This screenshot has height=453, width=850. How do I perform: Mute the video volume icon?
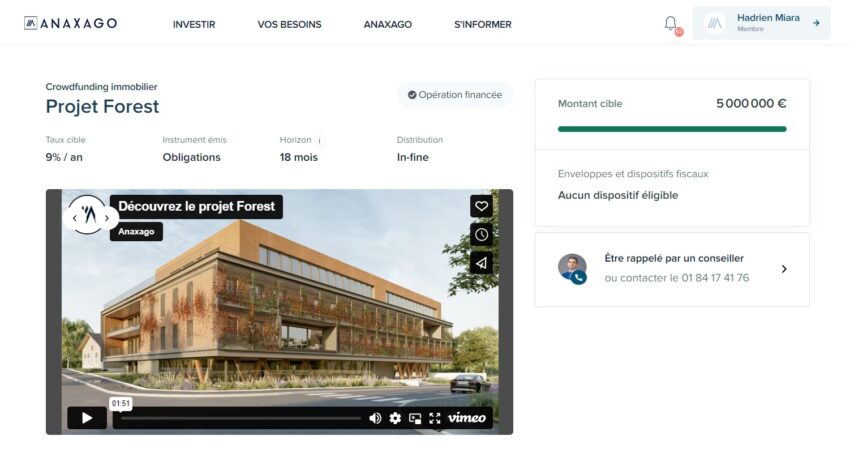(x=375, y=418)
